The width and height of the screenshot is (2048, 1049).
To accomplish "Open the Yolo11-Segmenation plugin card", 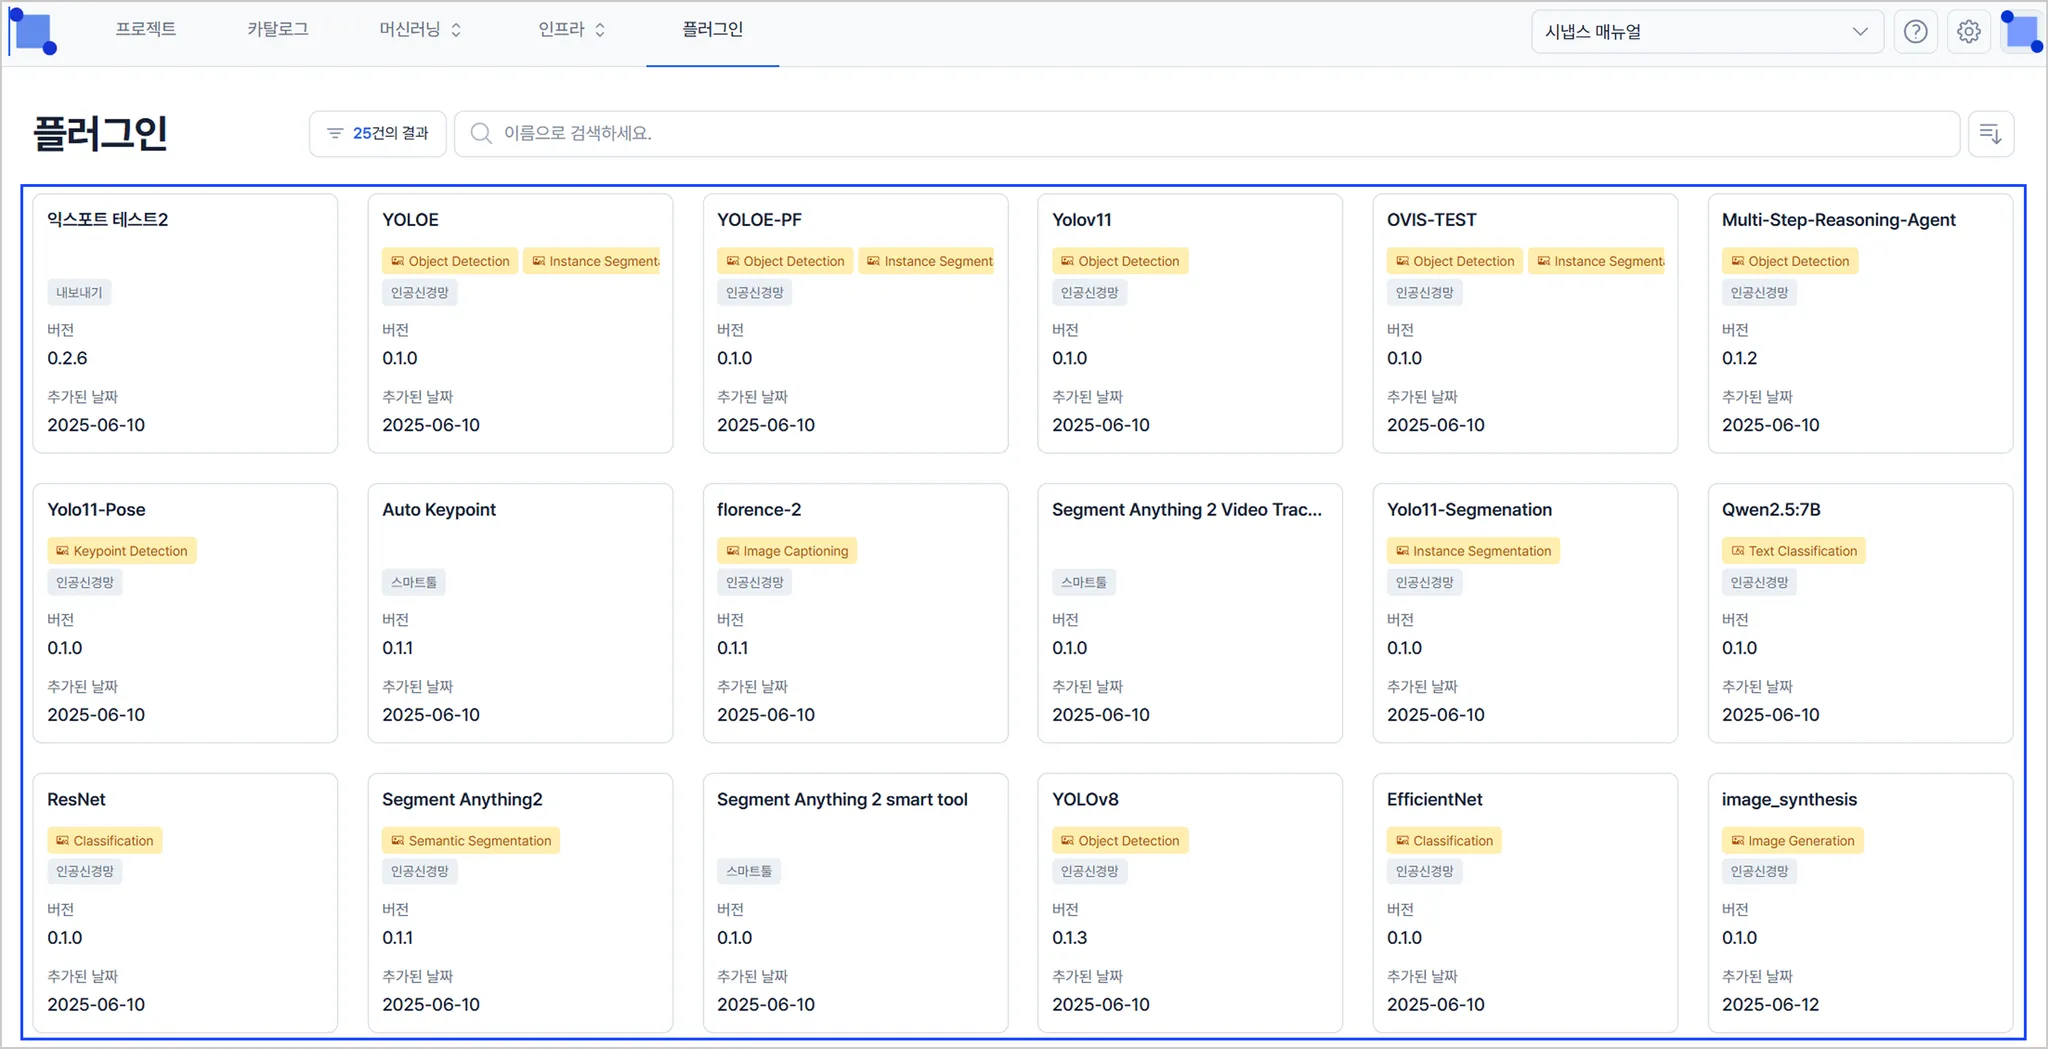I will pyautogui.click(x=1525, y=613).
